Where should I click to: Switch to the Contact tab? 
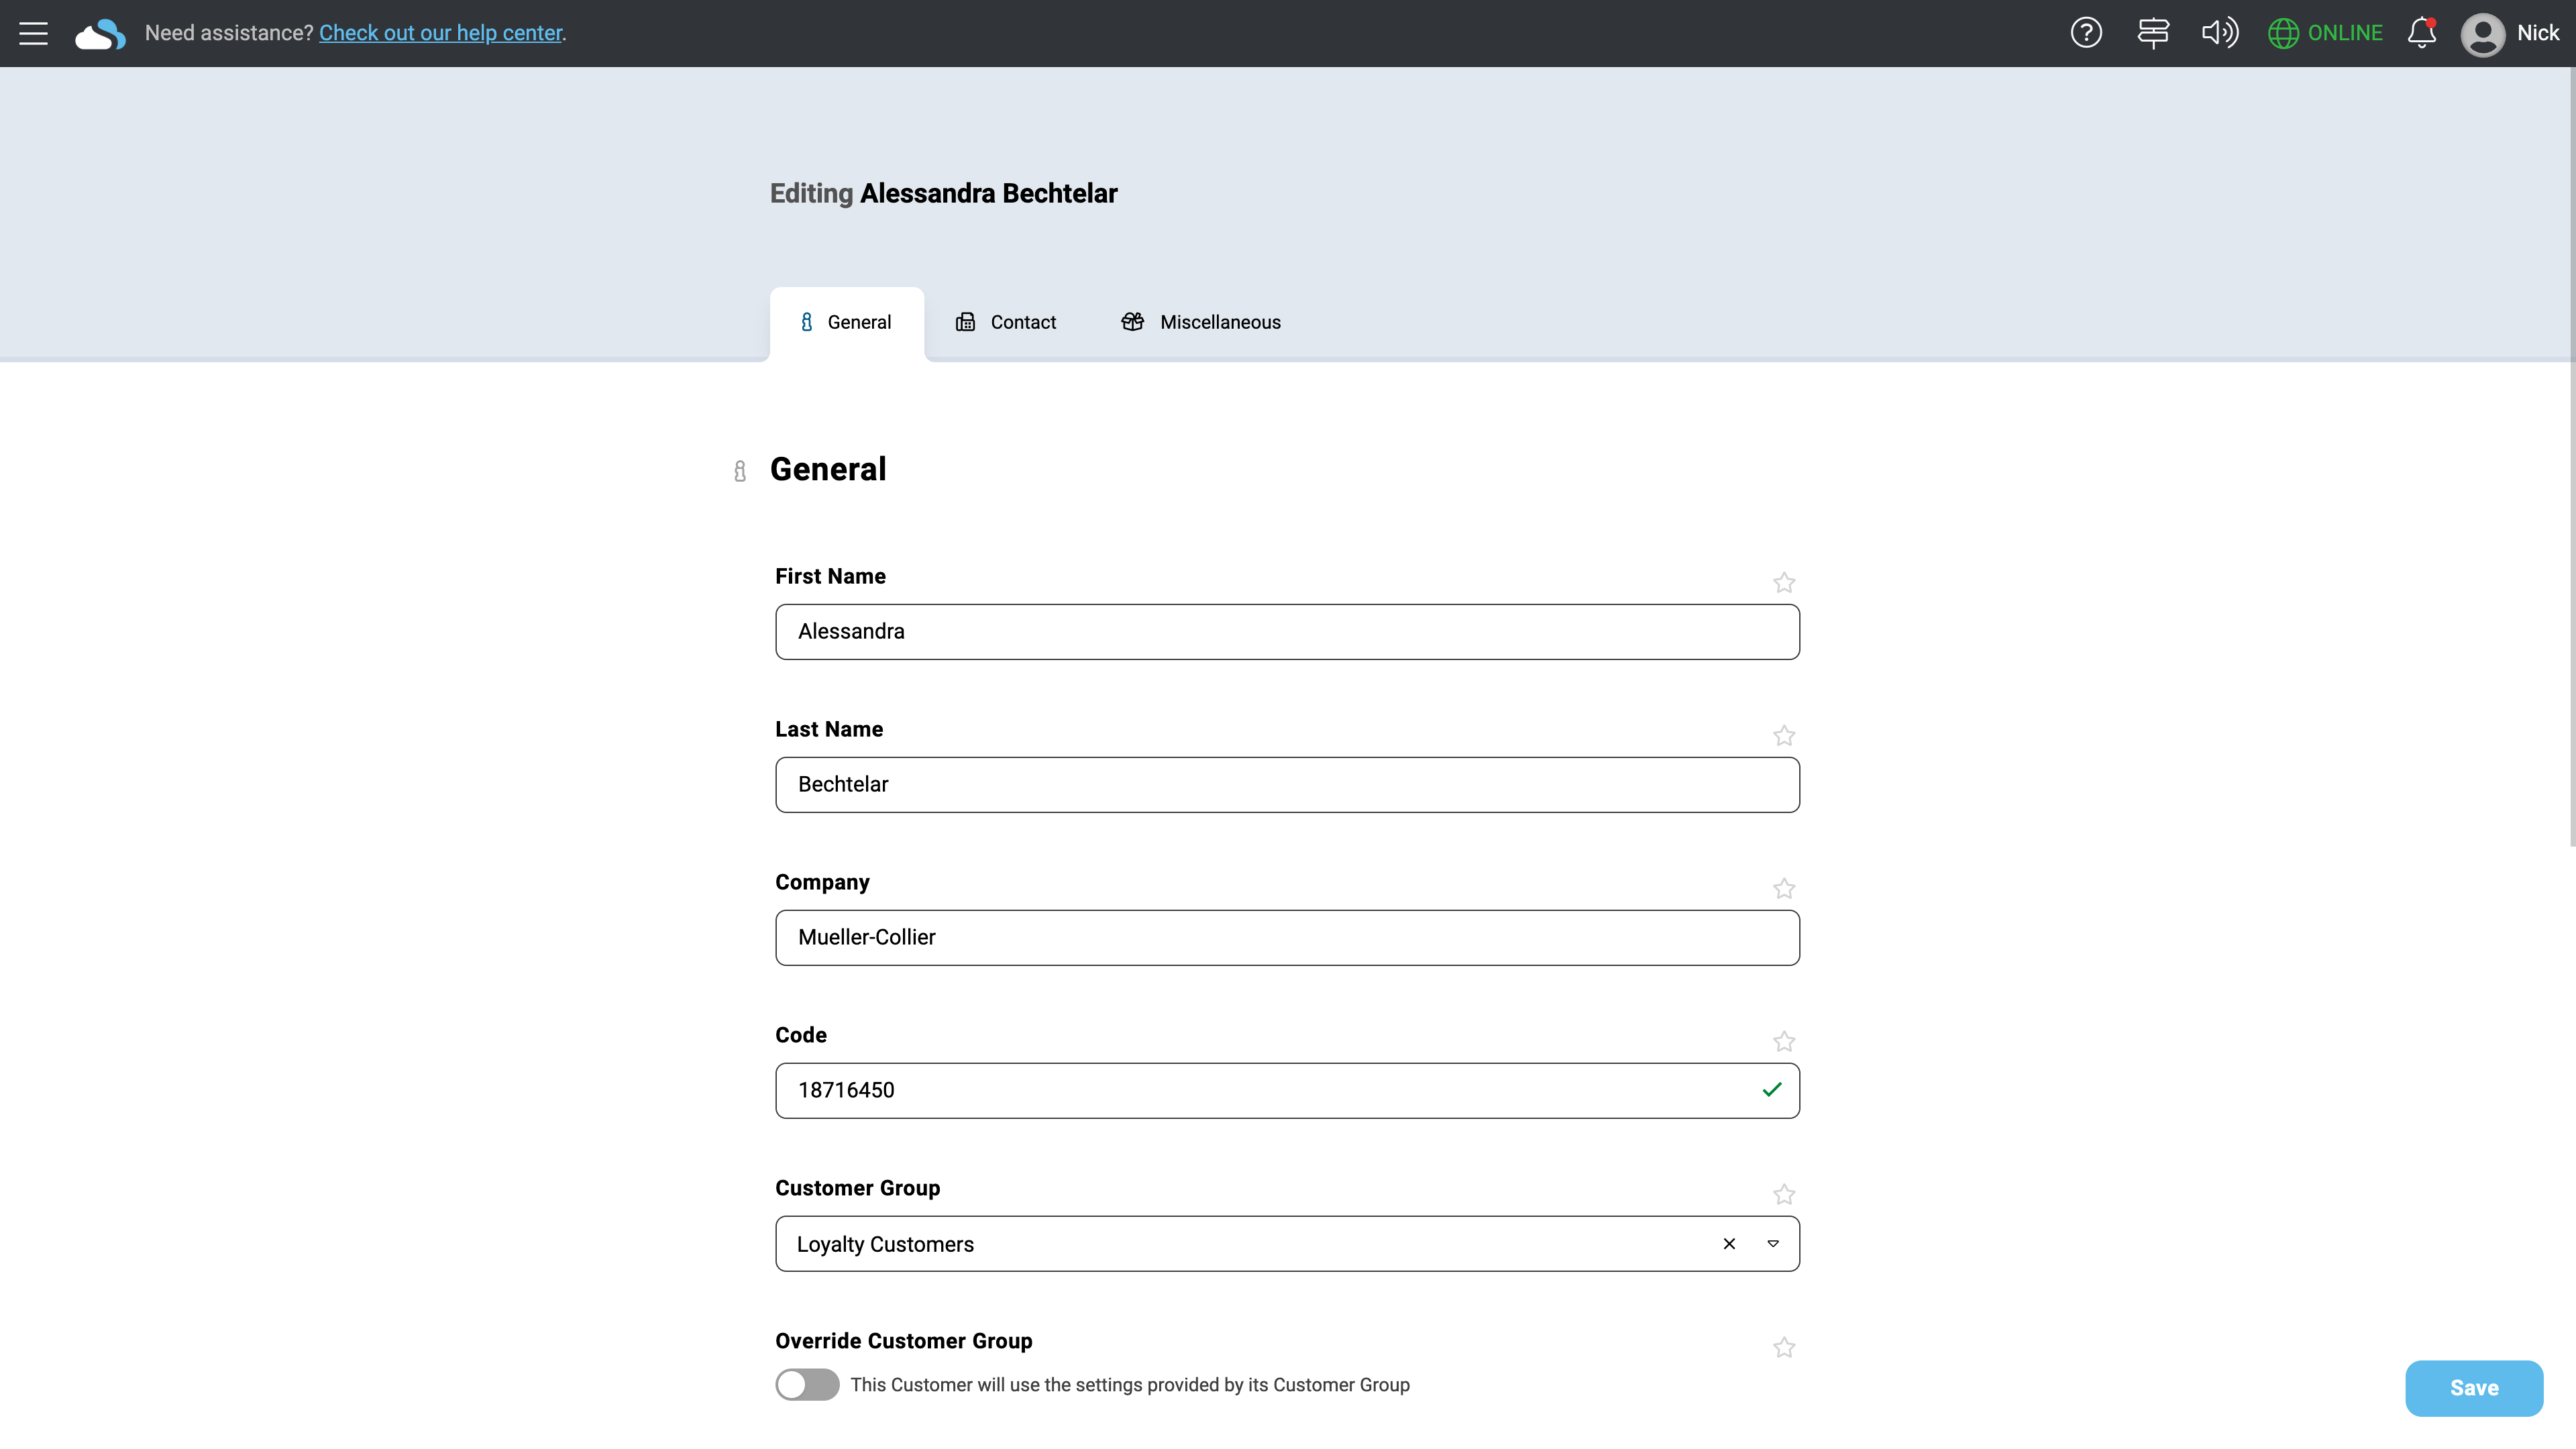pyautogui.click(x=1006, y=322)
